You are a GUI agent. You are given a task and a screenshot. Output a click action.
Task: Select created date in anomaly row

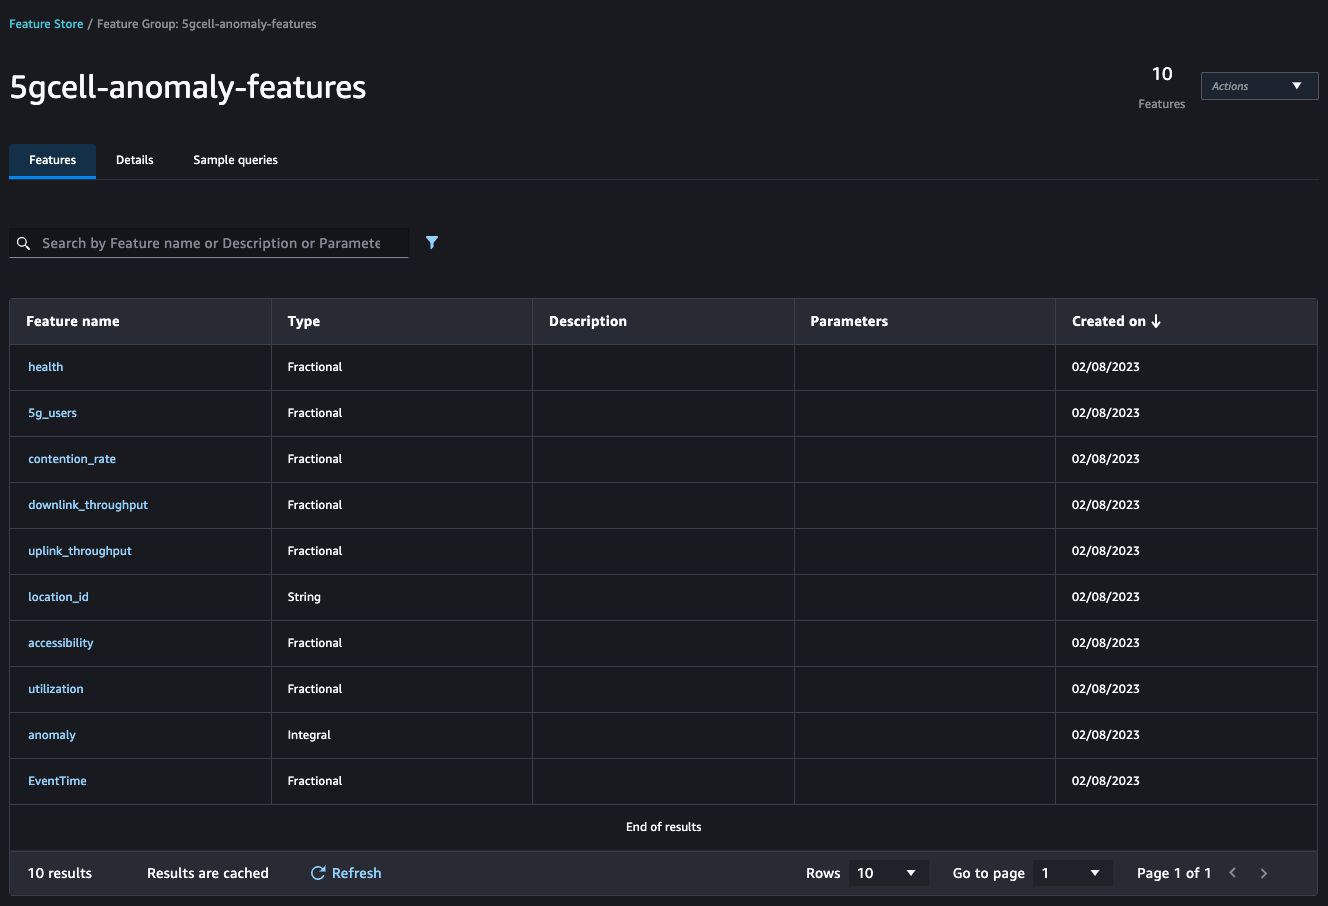coord(1186,735)
